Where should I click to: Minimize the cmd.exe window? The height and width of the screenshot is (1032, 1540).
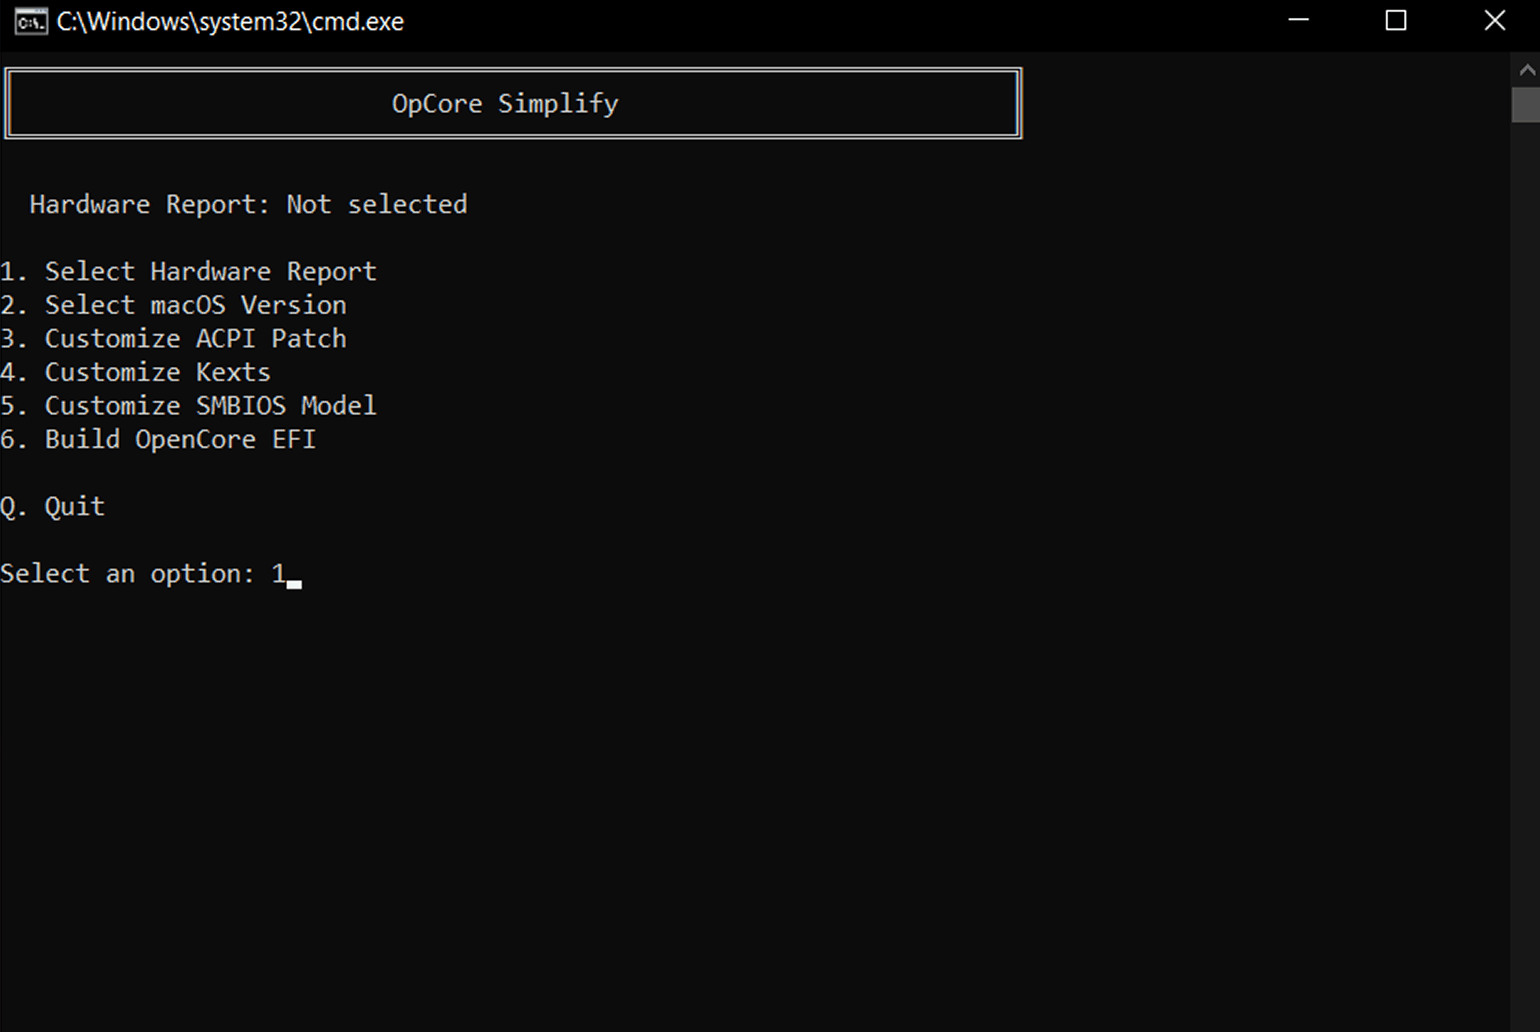(x=1298, y=21)
